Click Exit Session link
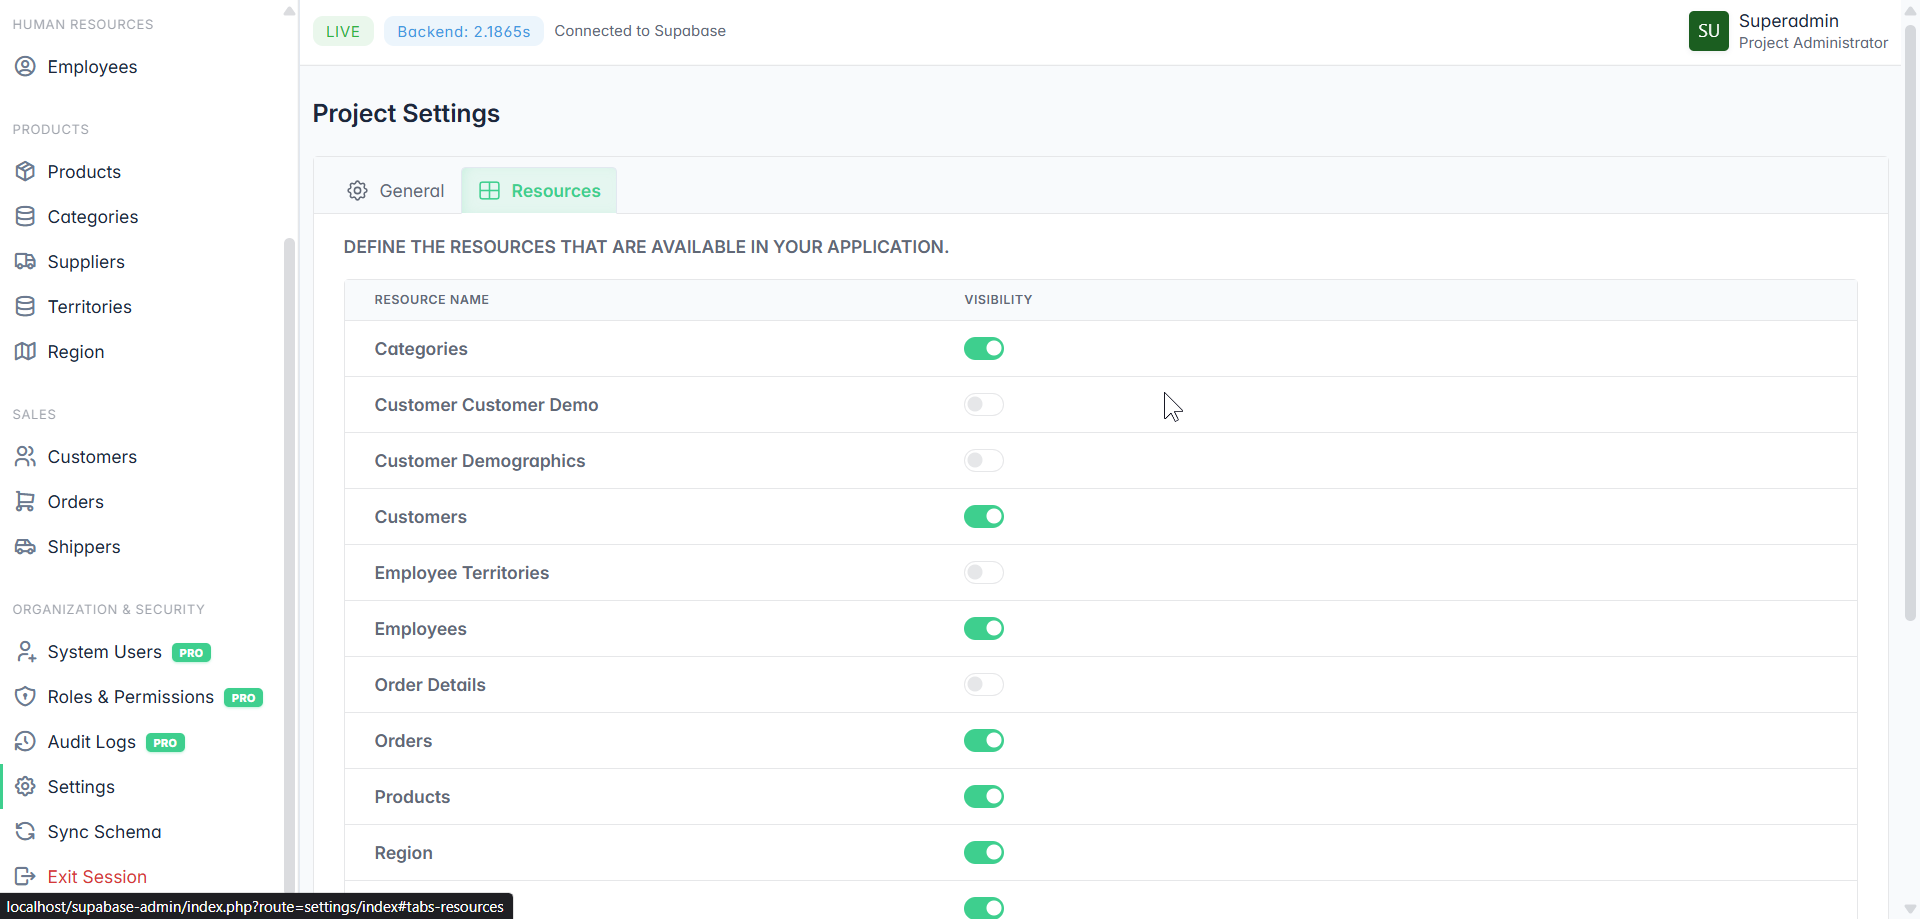The width and height of the screenshot is (1920, 919). [x=97, y=876]
